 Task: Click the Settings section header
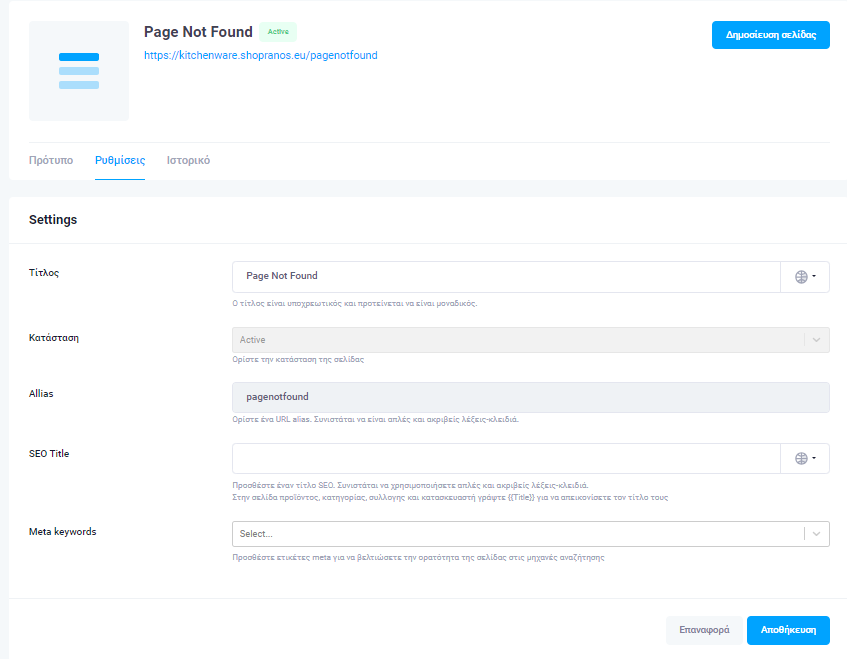[x=53, y=220]
